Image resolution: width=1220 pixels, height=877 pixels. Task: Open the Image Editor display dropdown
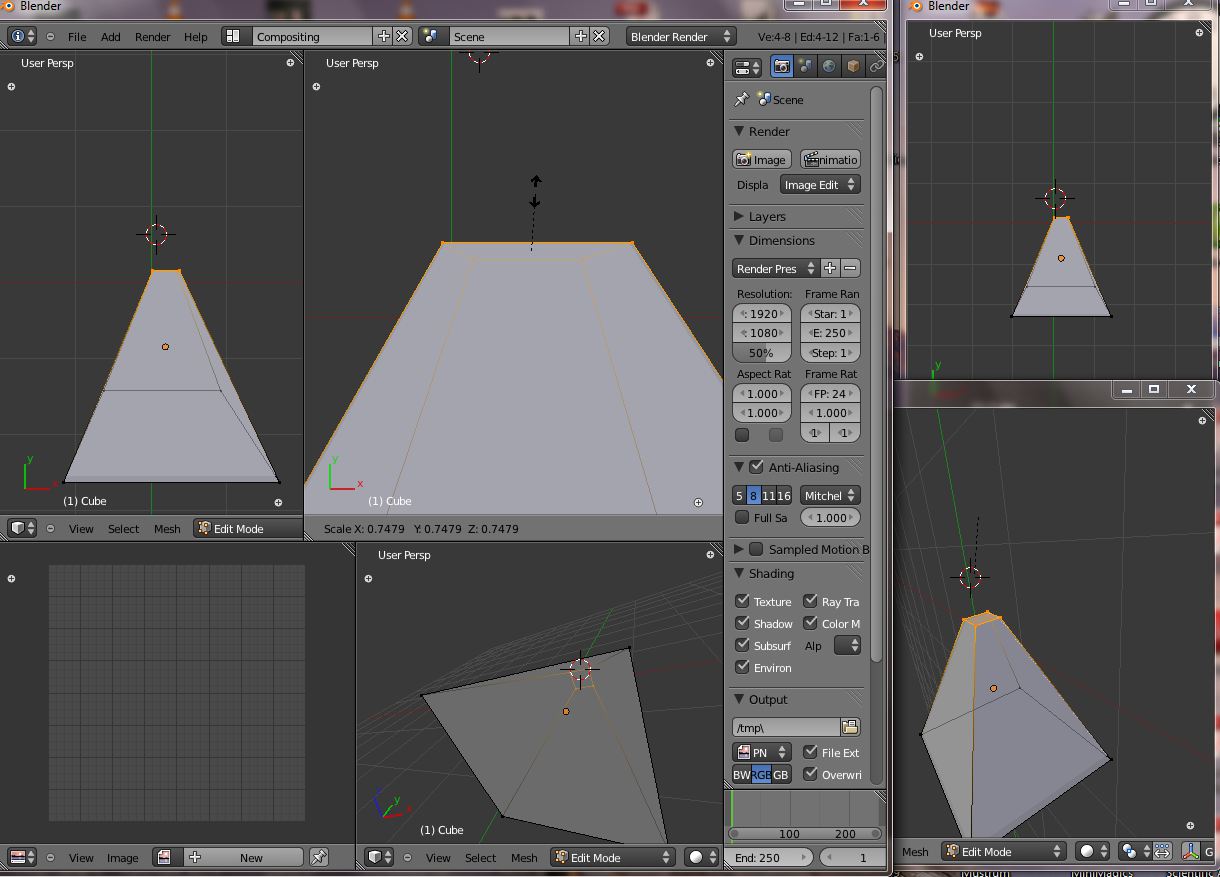point(820,185)
